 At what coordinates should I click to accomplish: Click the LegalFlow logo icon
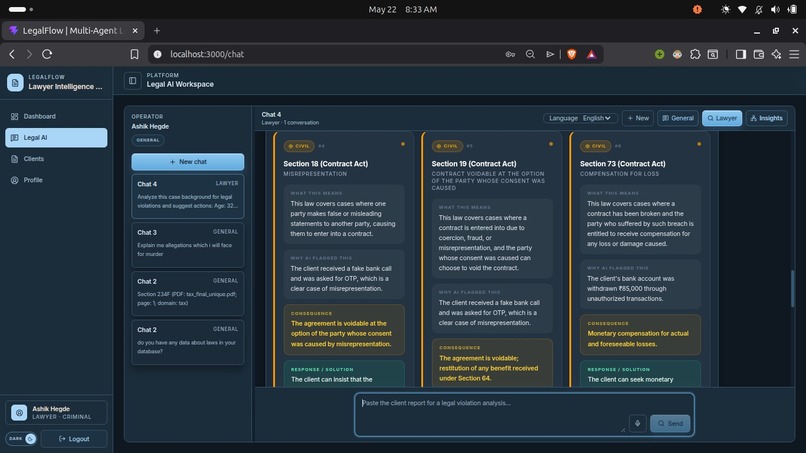coord(15,82)
